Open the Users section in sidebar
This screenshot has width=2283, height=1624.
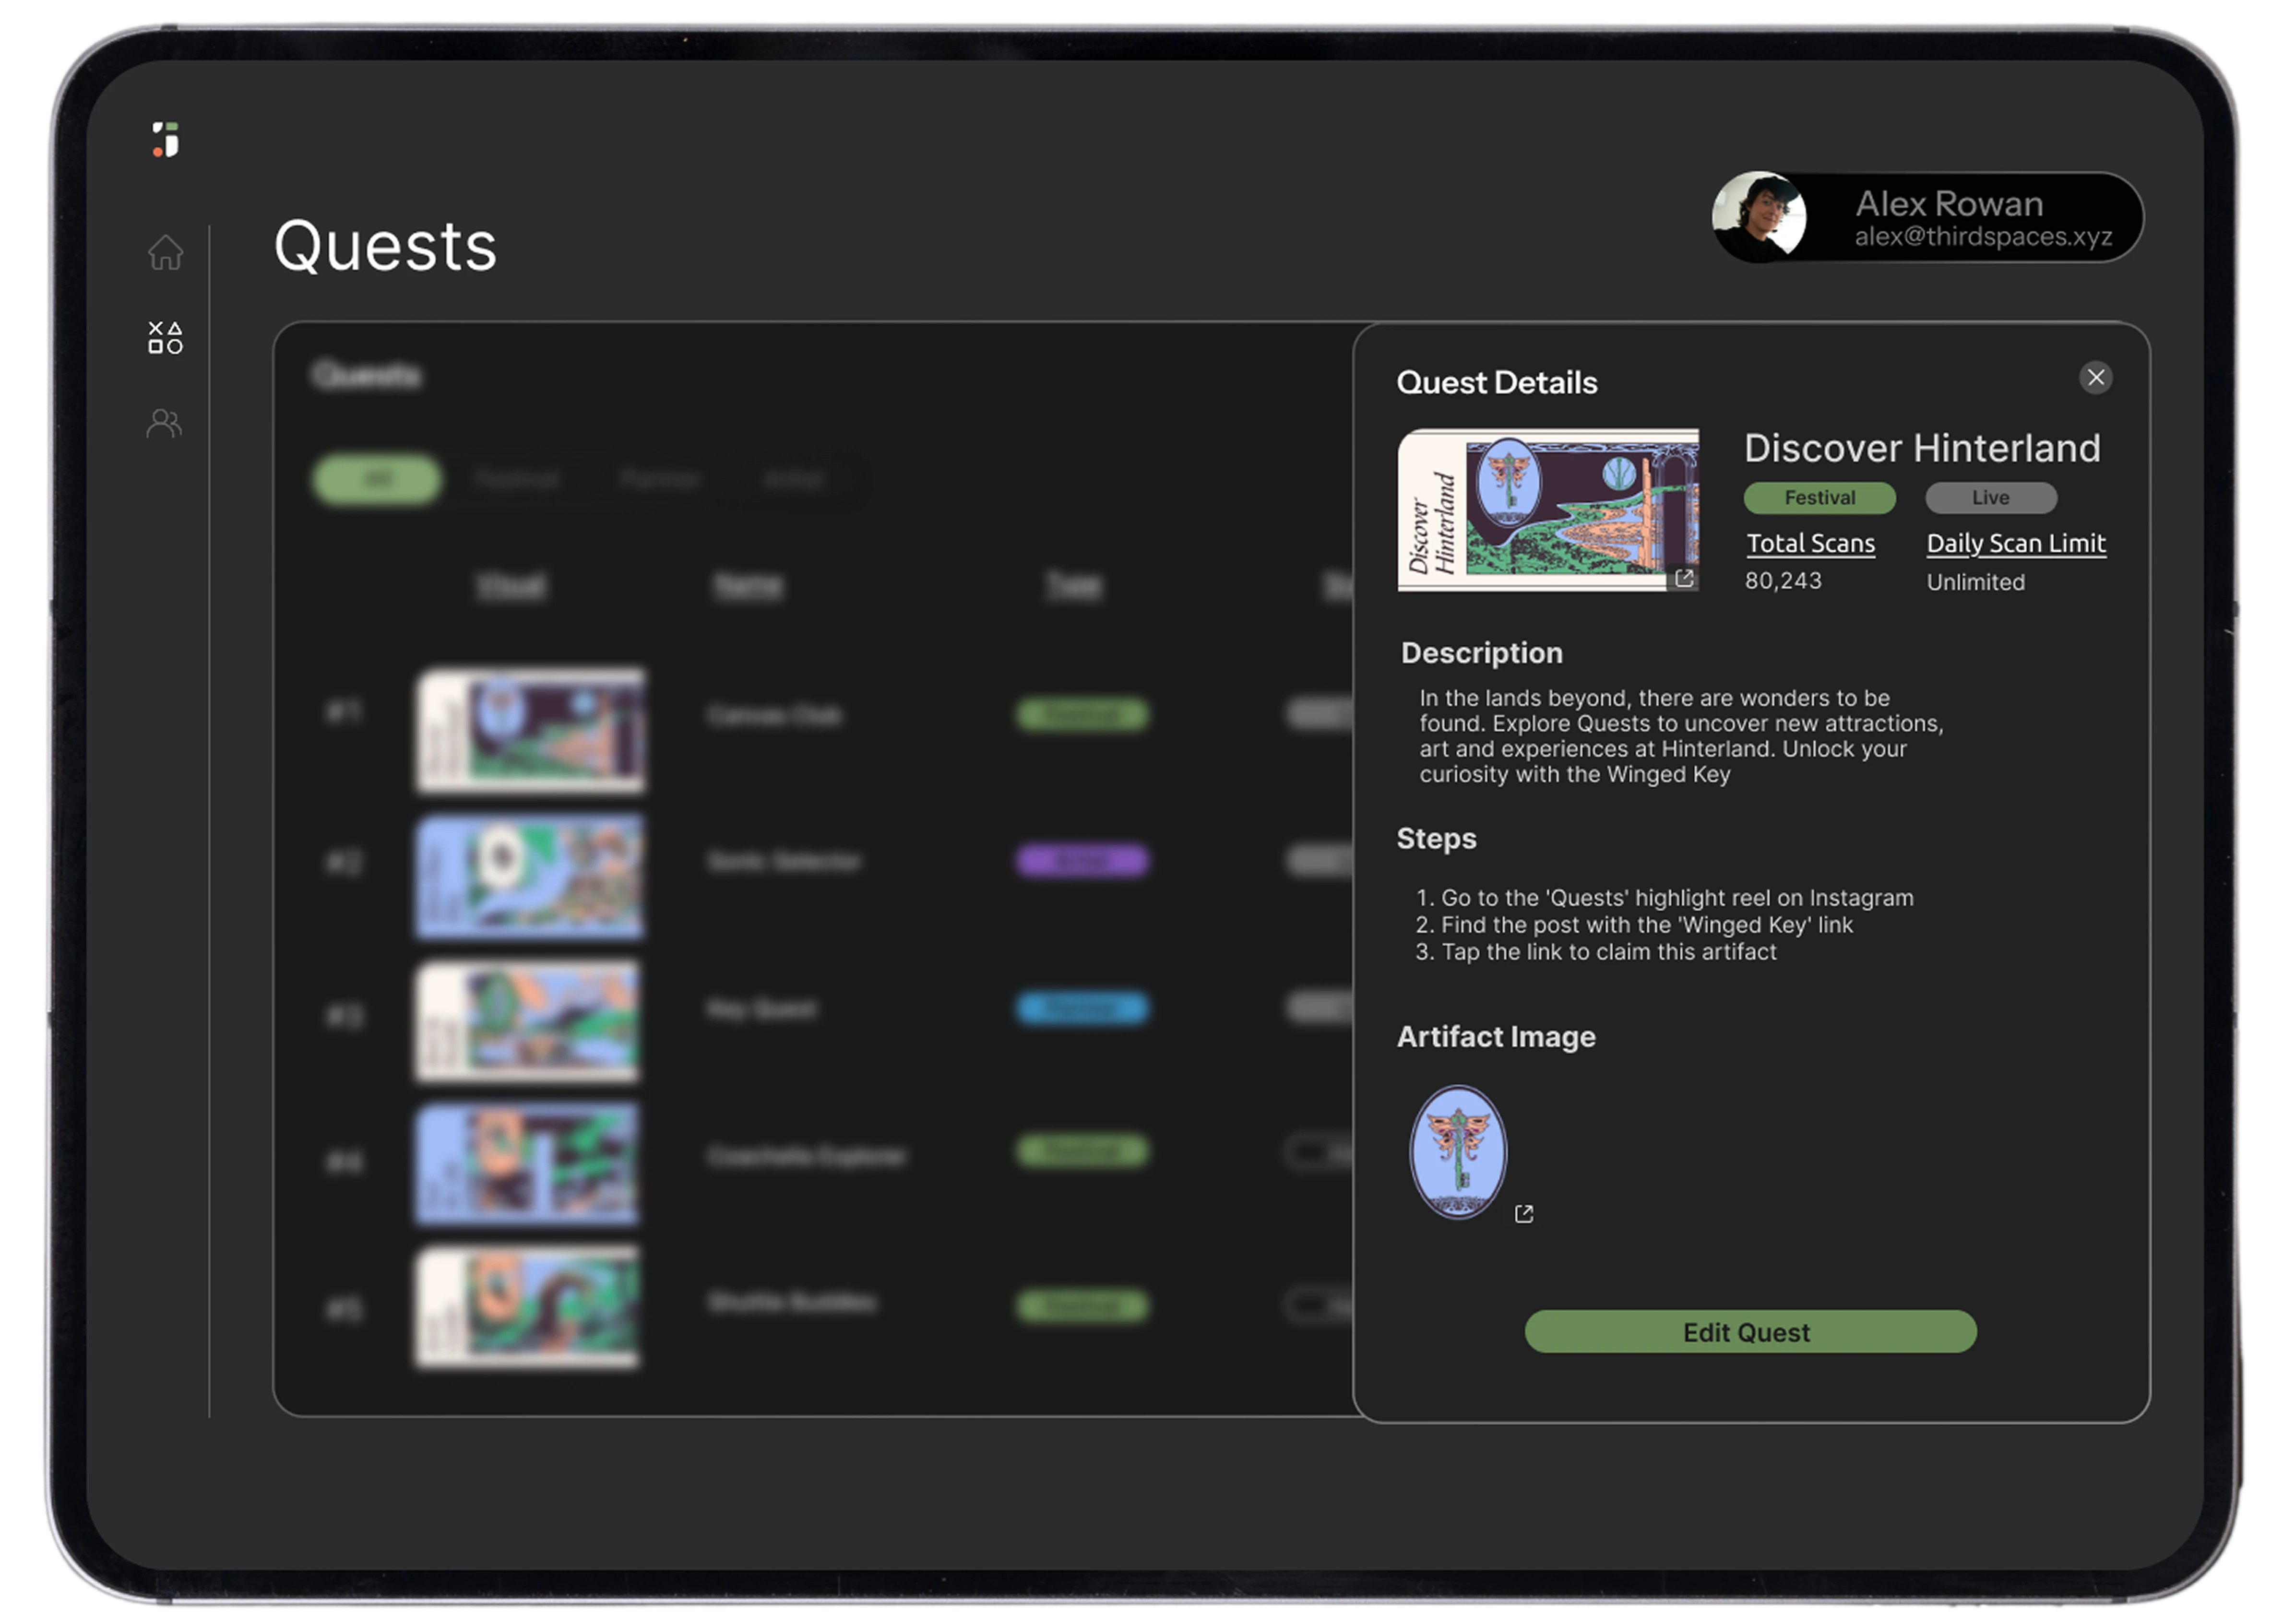pyautogui.click(x=165, y=424)
